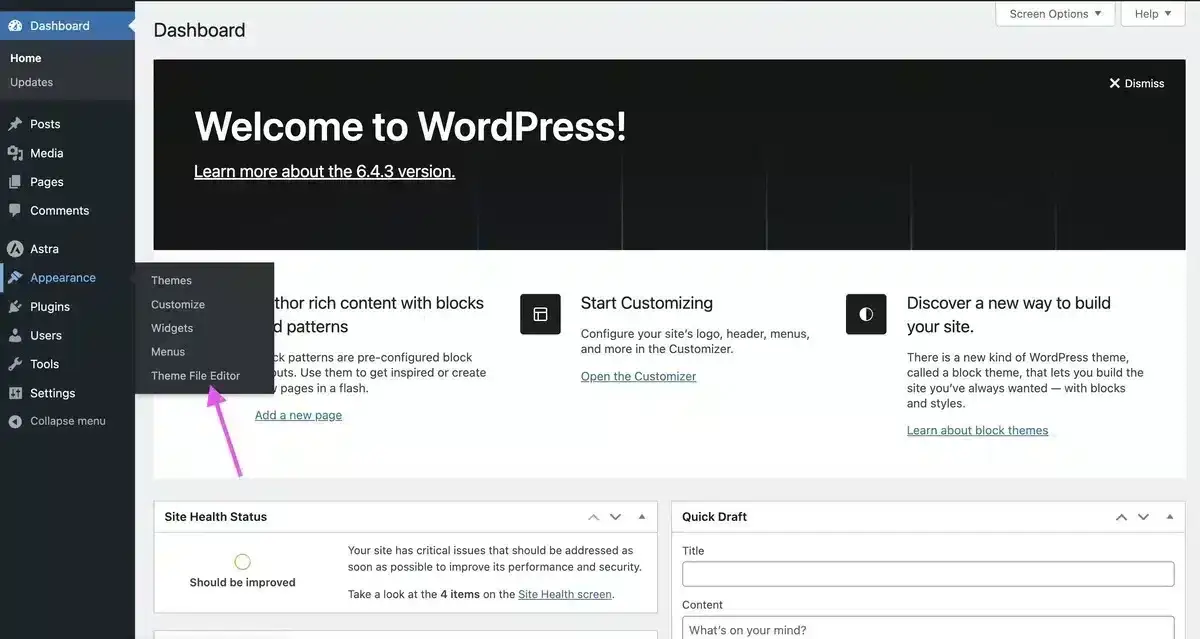The width and height of the screenshot is (1200, 639).
Task: Click Learn about block themes link
Action: 977,430
